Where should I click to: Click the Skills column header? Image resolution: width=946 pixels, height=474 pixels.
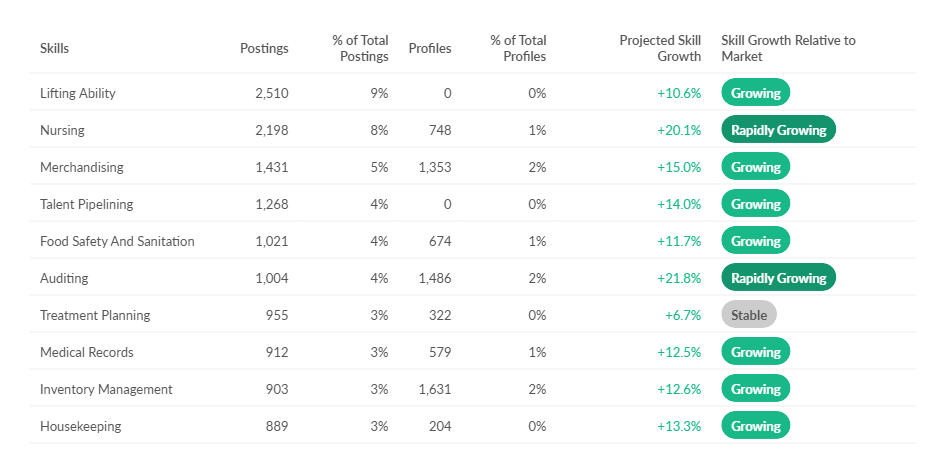[54, 48]
